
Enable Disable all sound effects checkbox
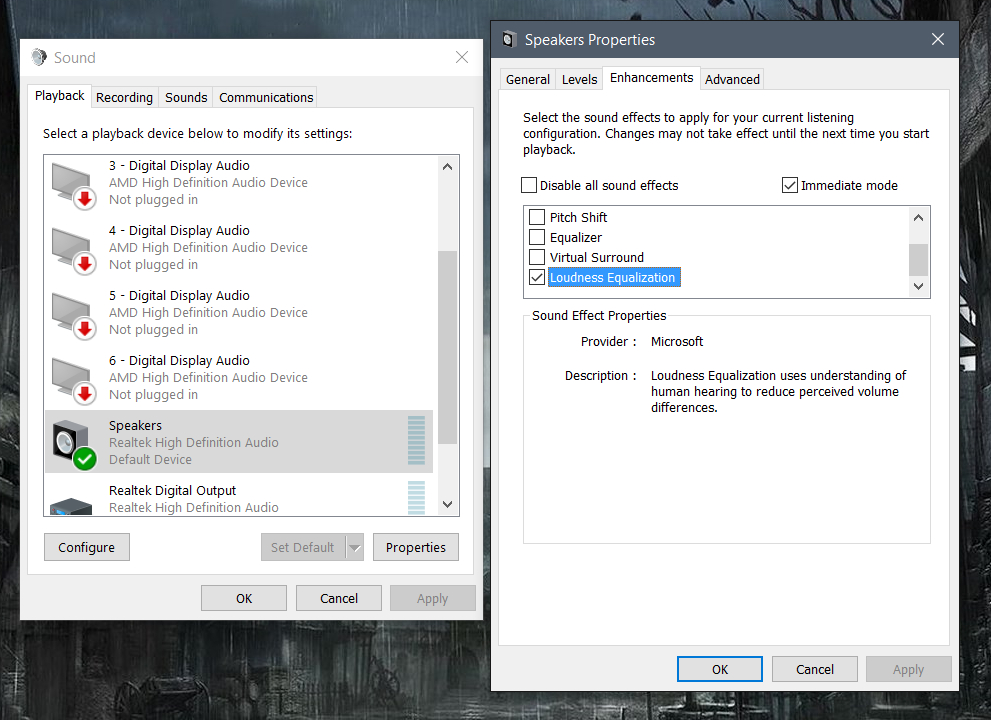(x=529, y=185)
